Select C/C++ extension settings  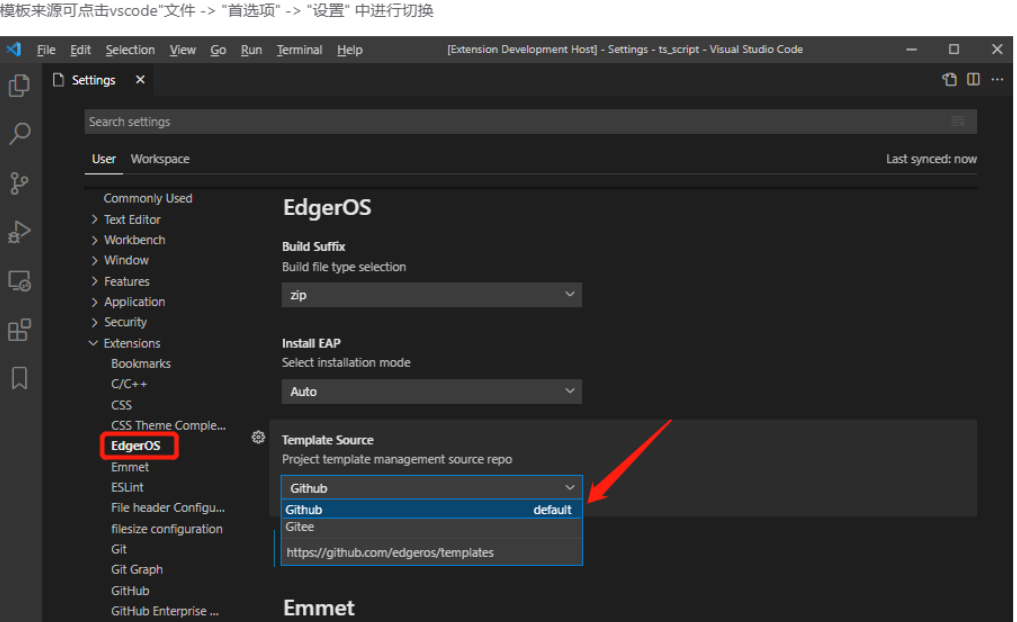pos(129,384)
